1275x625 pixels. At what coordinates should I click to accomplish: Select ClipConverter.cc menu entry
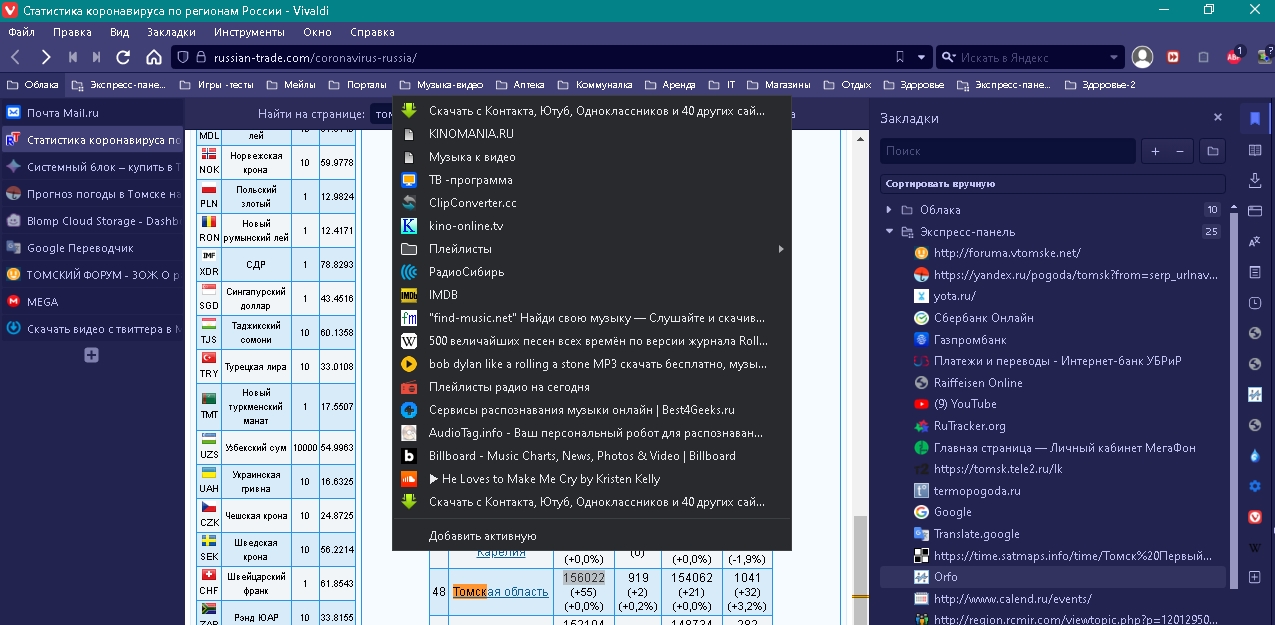tap(592, 203)
